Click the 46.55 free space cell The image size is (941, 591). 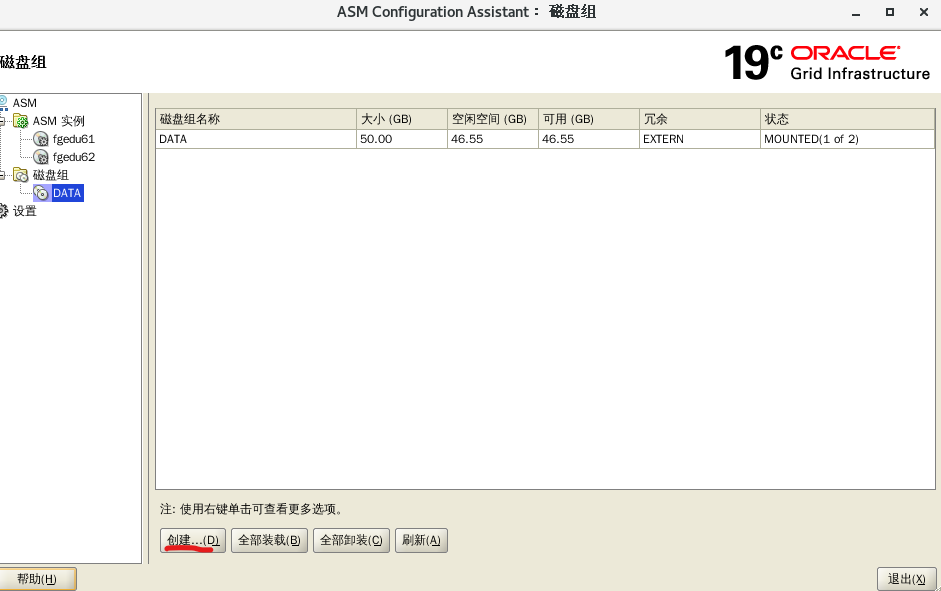coord(493,139)
